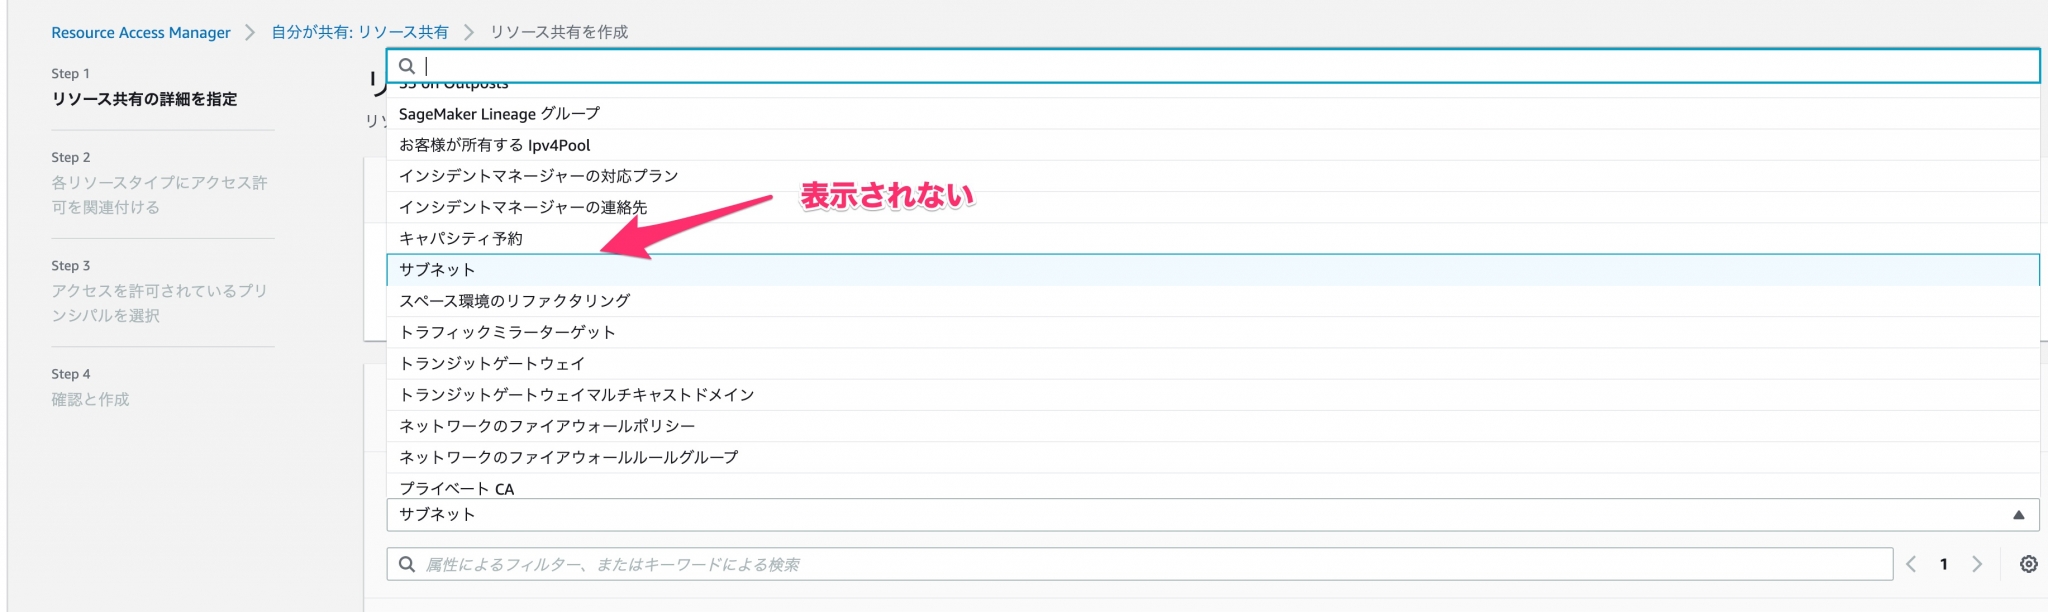
Task: Choose トラフィックミラーターゲット option
Action: tap(1213, 332)
